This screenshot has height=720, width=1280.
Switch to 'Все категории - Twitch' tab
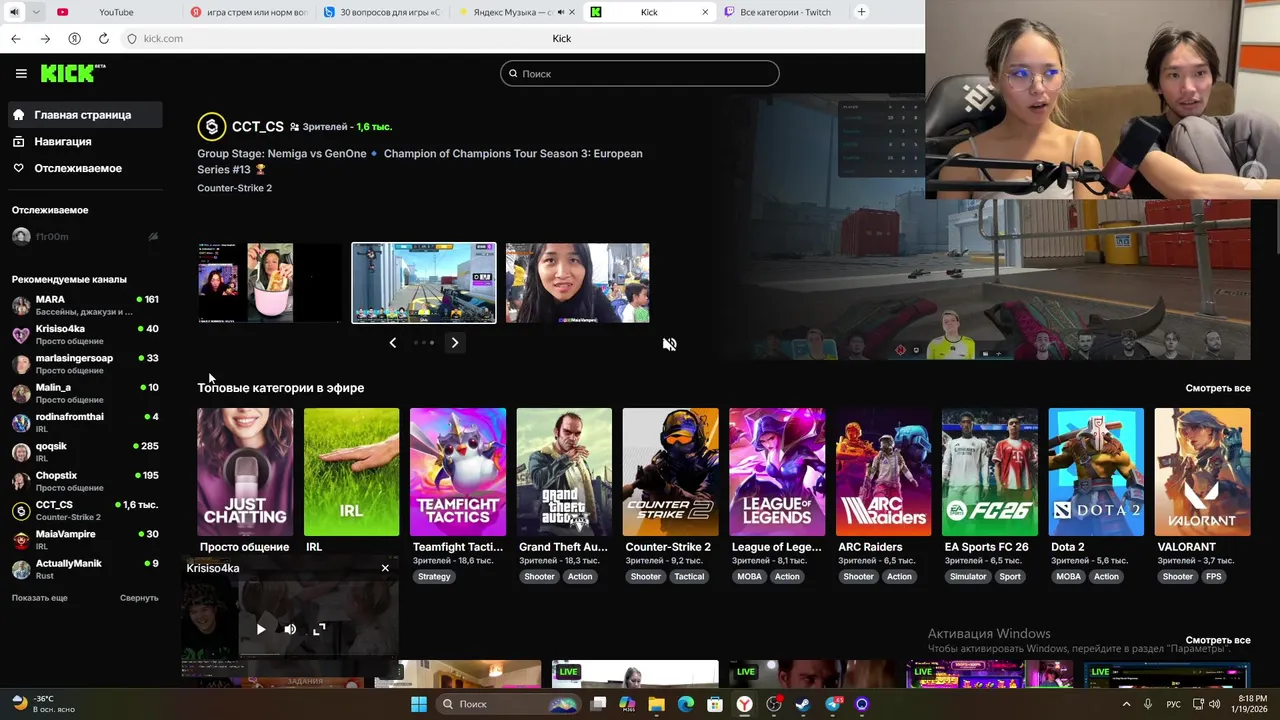click(785, 12)
